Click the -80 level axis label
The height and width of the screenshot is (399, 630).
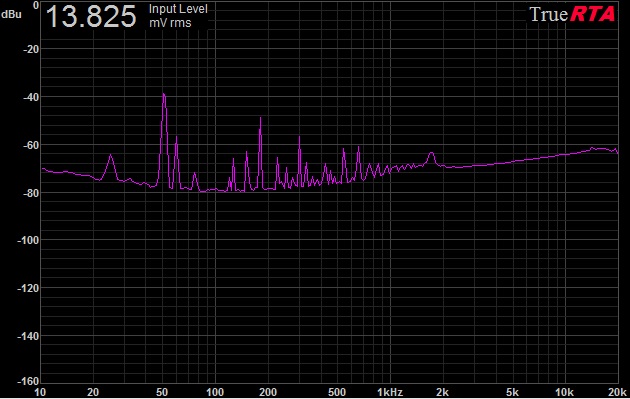(30, 193)
